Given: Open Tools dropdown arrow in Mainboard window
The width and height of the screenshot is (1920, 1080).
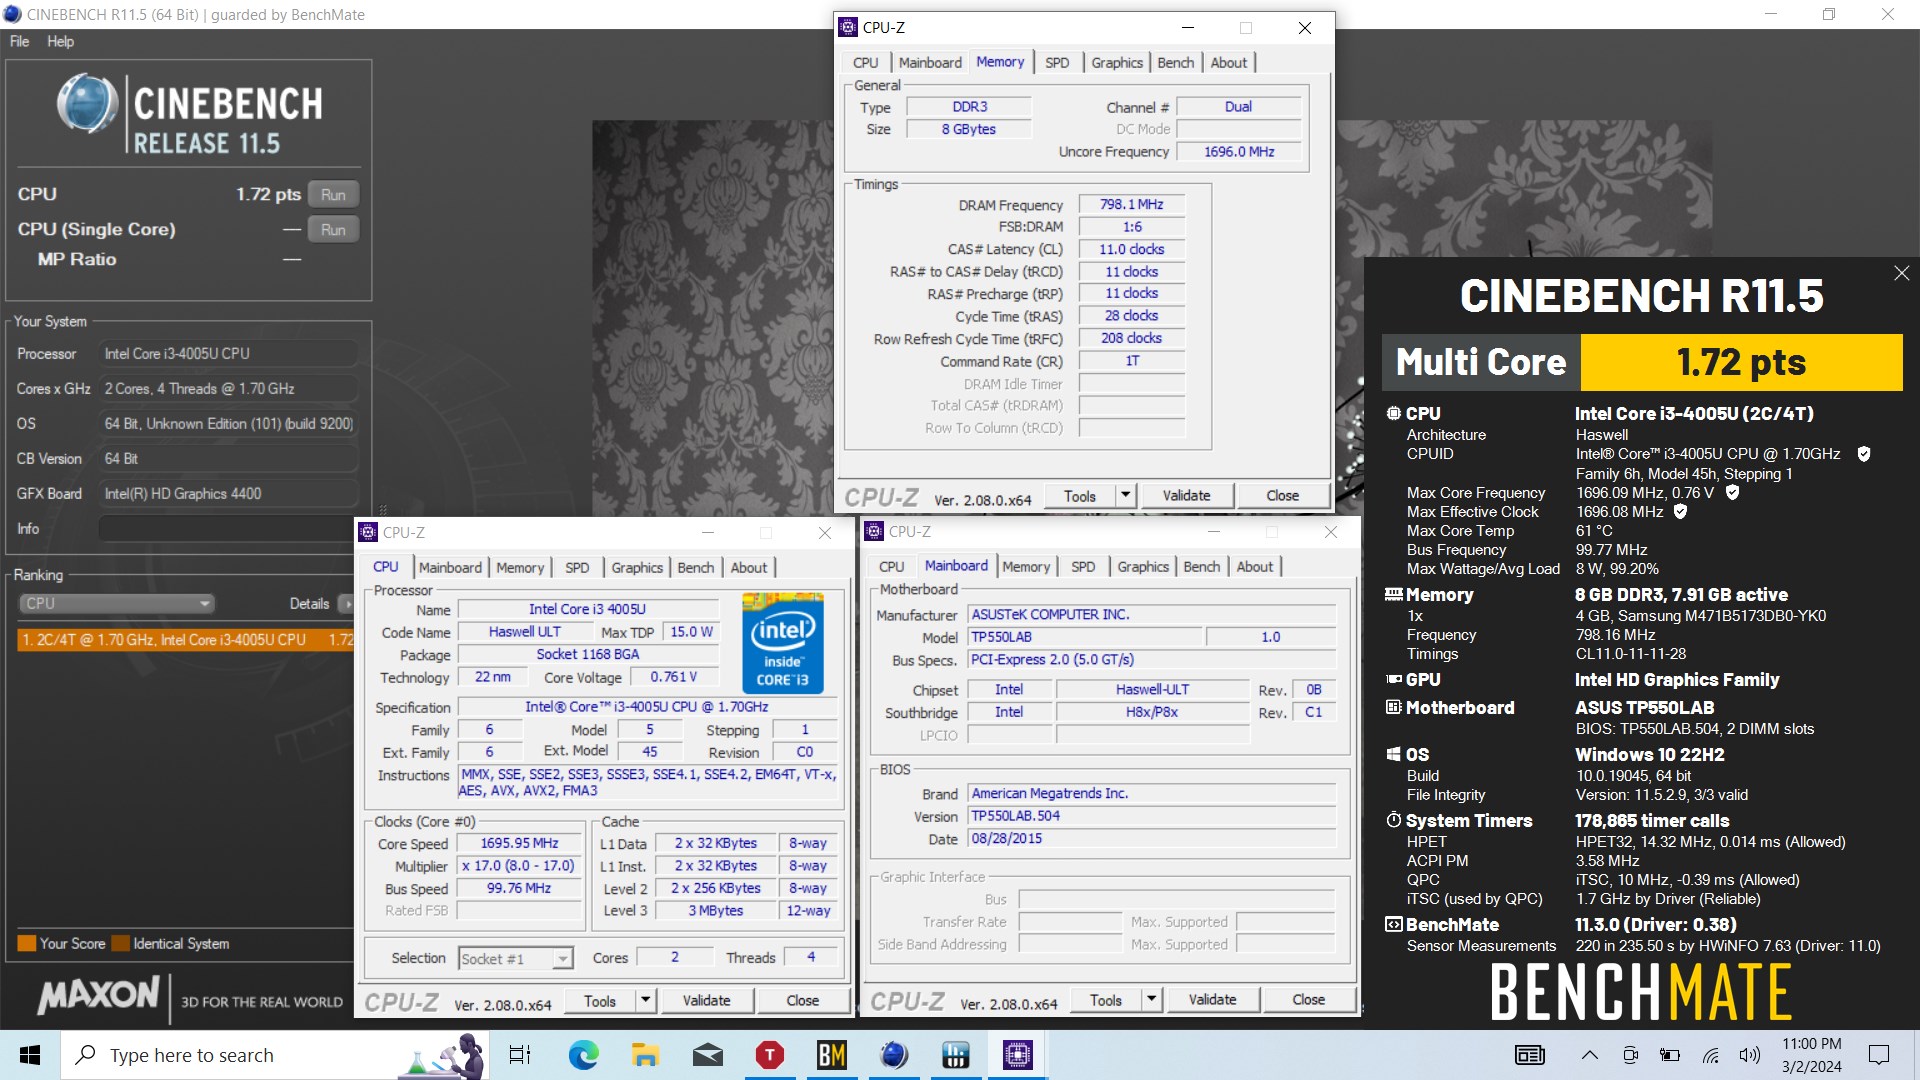Looking at the screenshot, I should pos(1151,1000).
